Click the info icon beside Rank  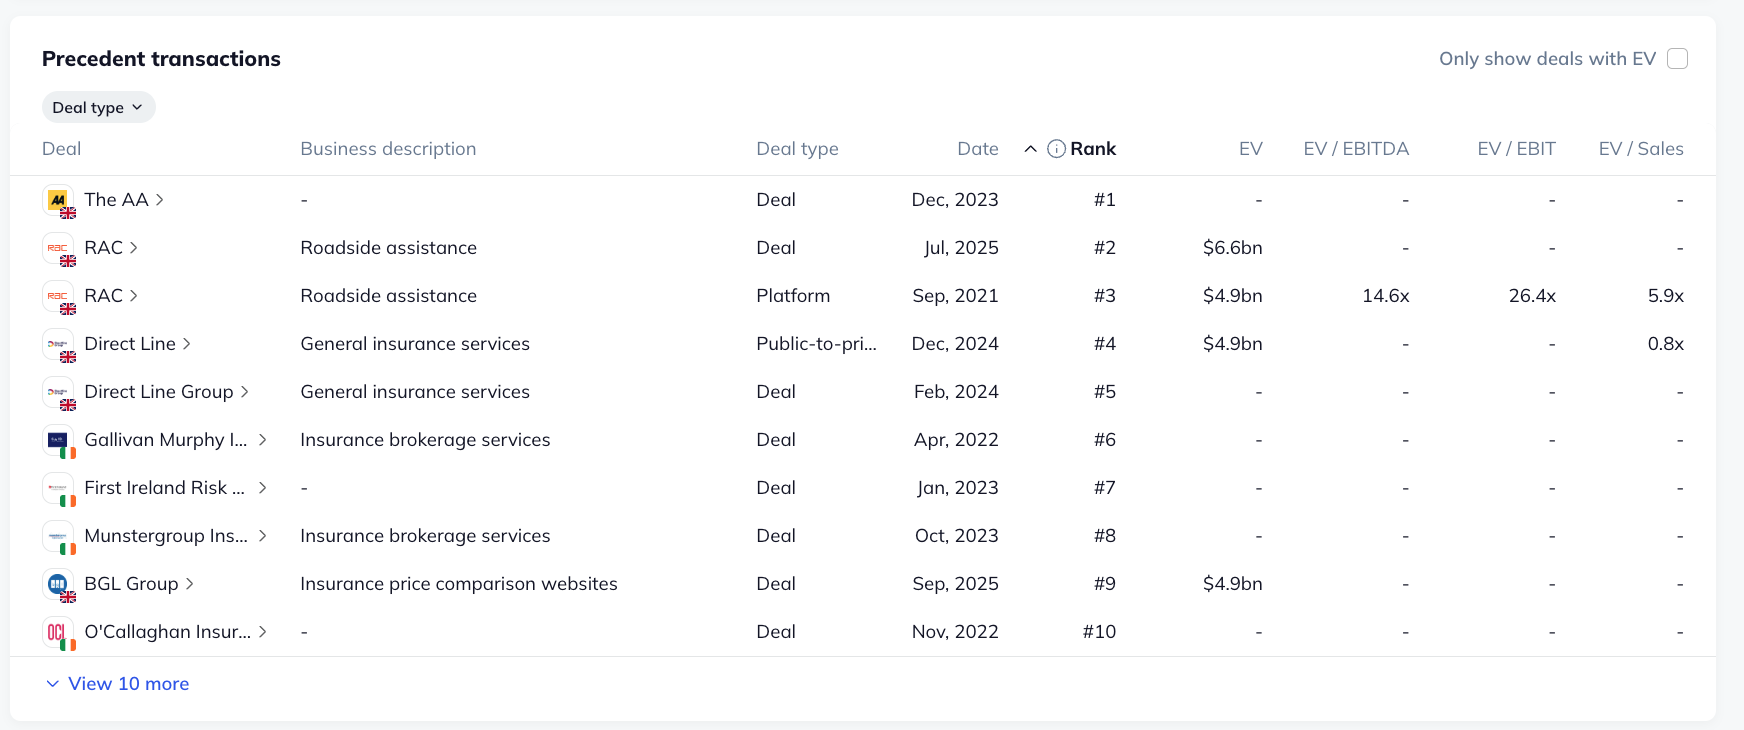coord(1056,149)
